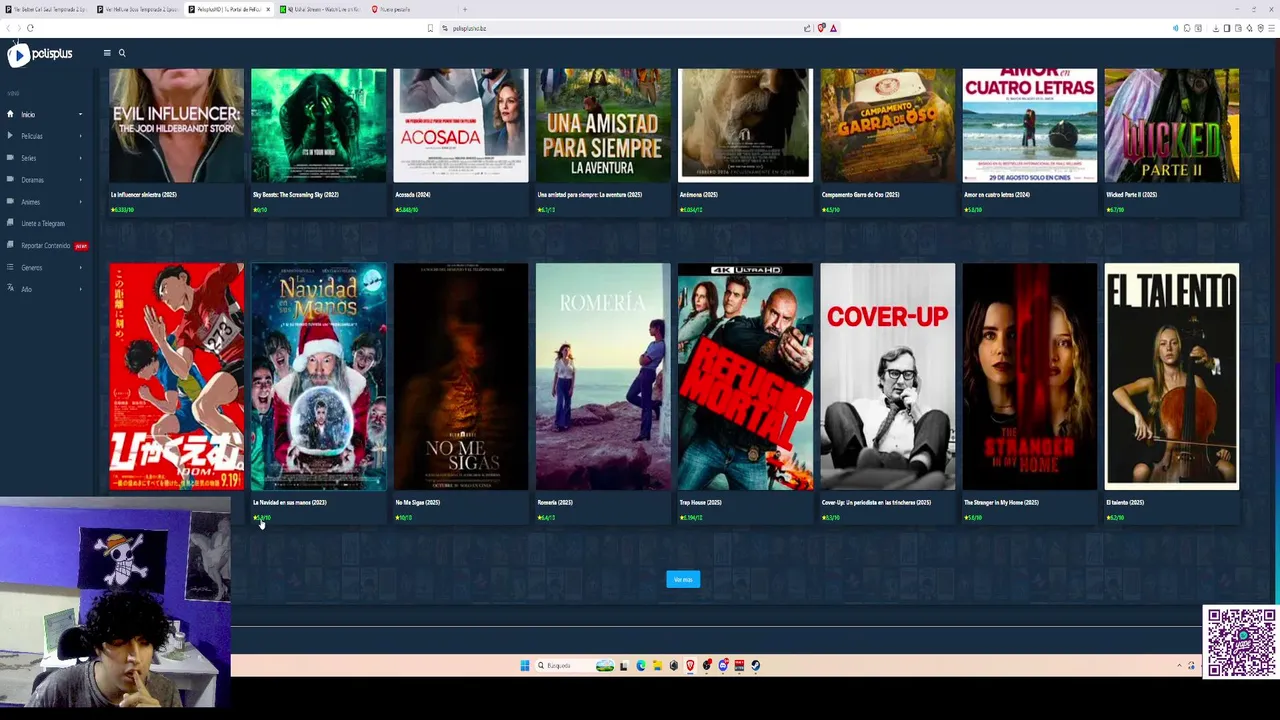Open La Navidad en sus Manos poster
1280x720 pixels.
click(x=319, y=377)
